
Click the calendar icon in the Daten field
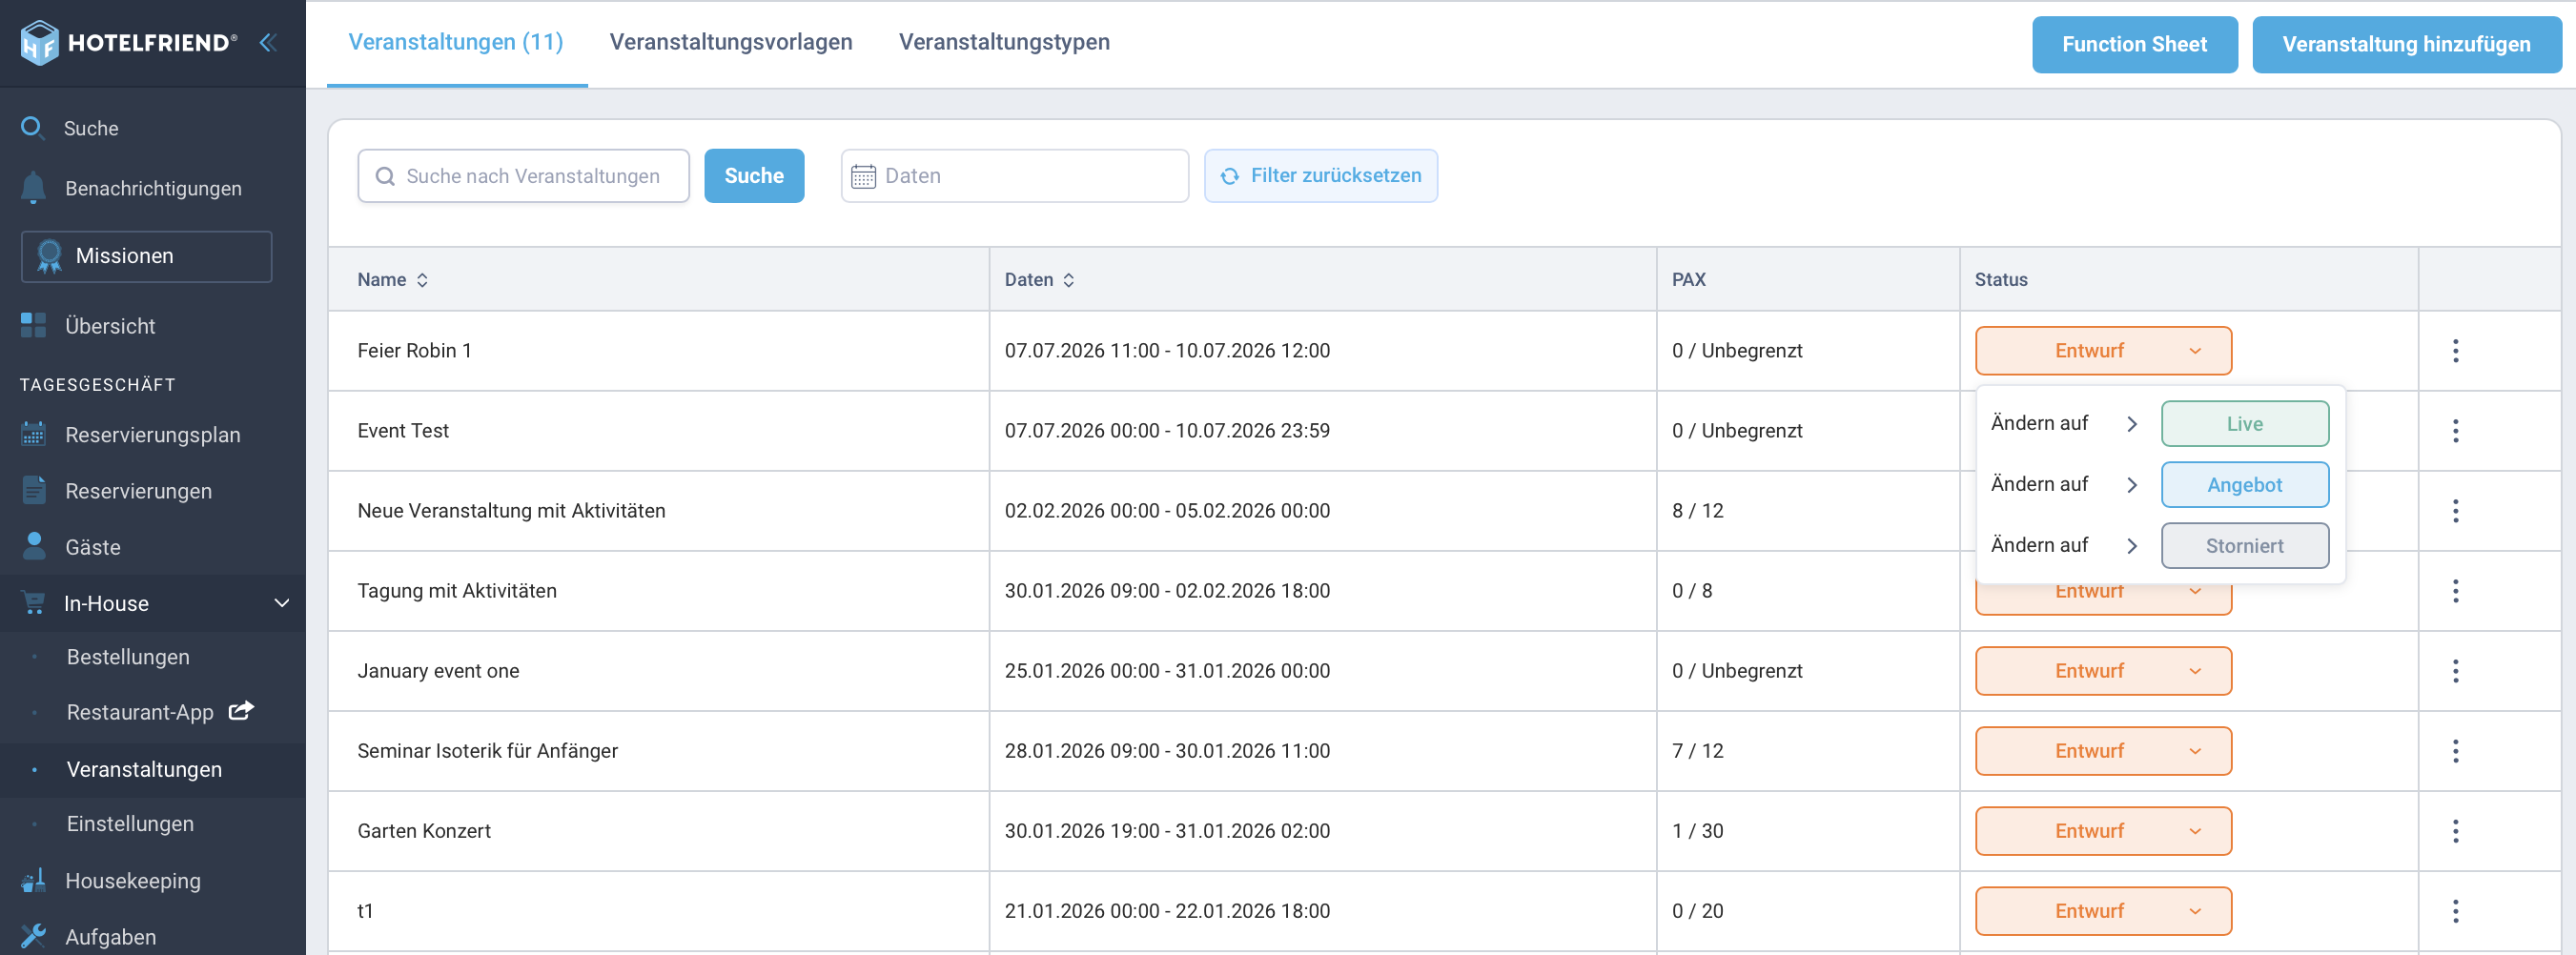(863, 176)
